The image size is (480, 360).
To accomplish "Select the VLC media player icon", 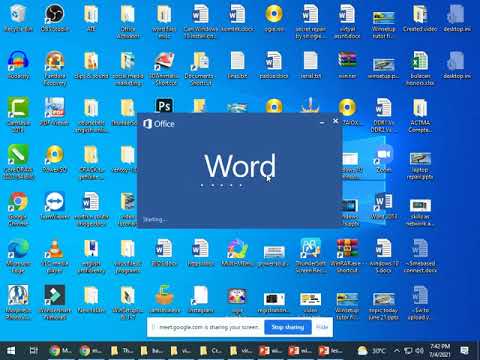I will point(55,256).
